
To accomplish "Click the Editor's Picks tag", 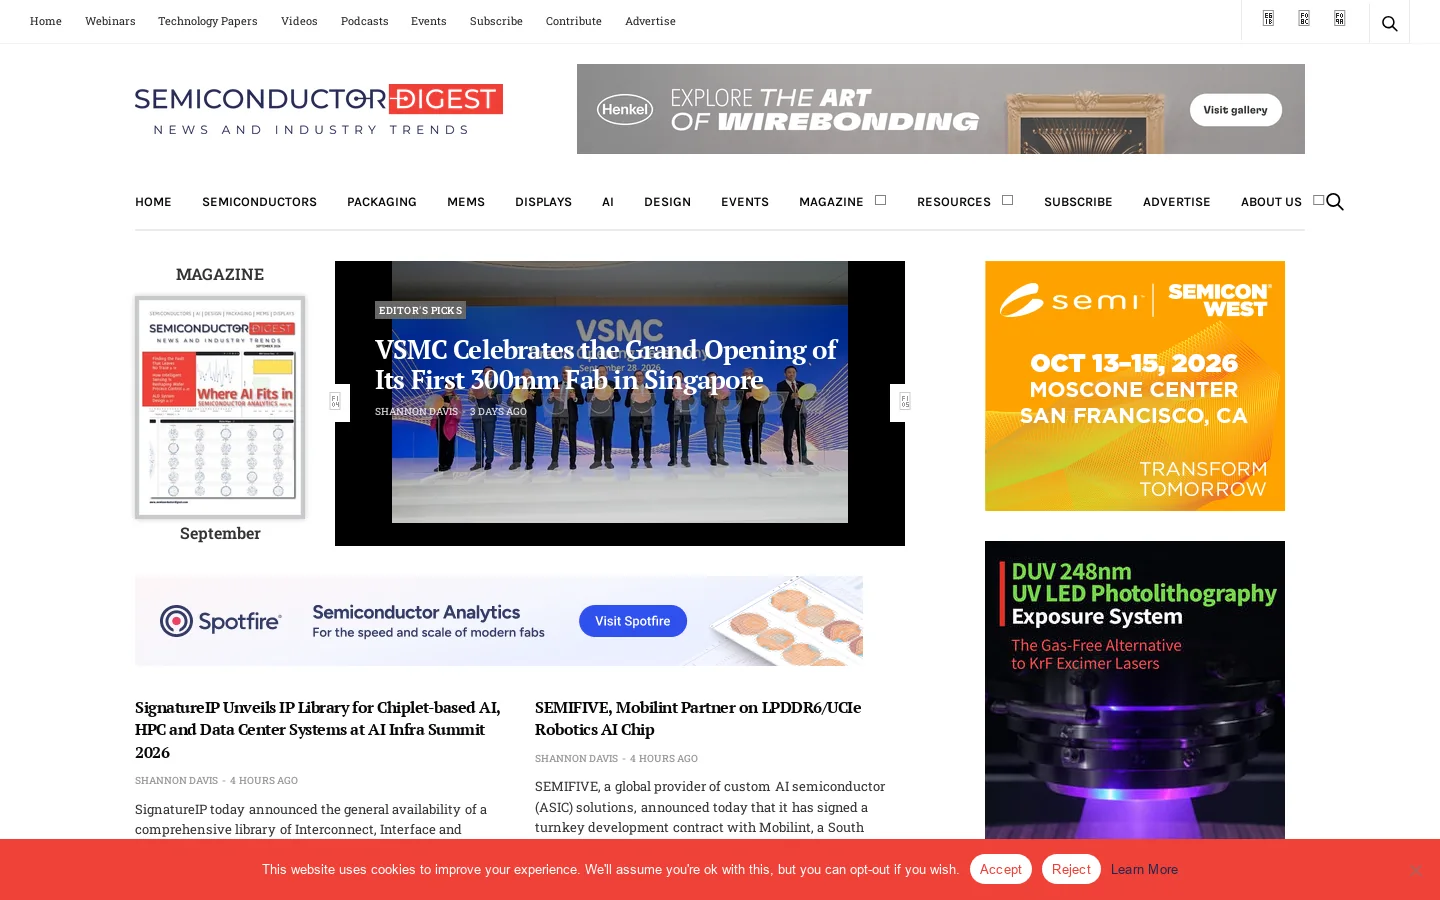I will pyautogui.click(x=420, y=310).
